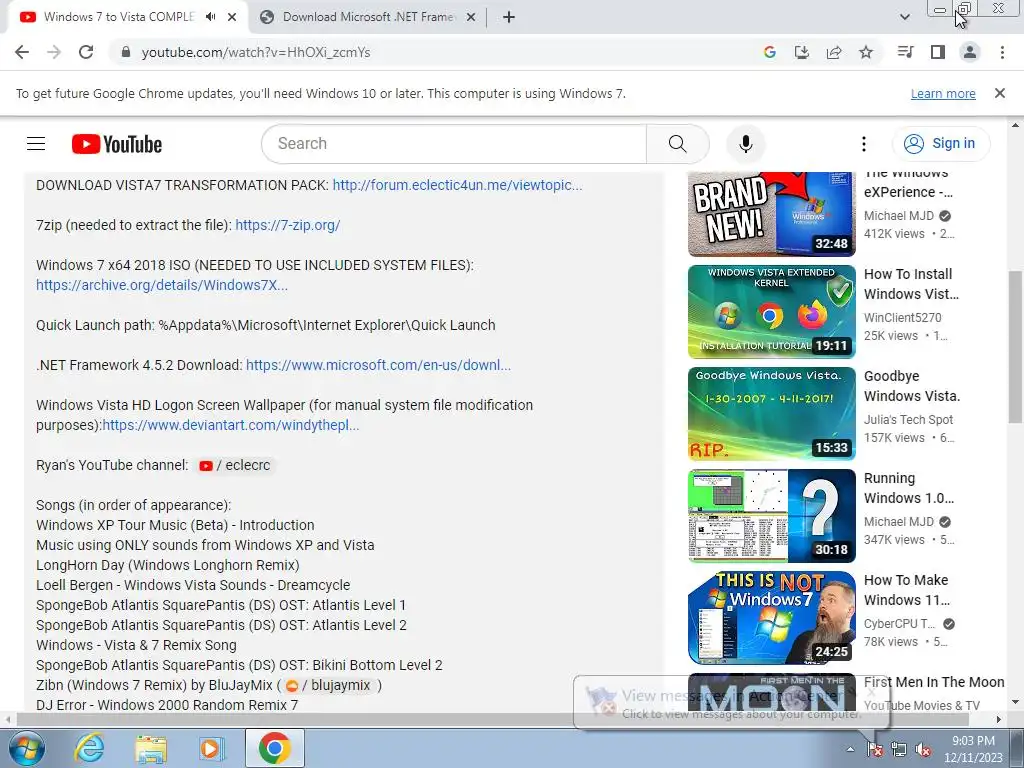Go back to the previous page
Image resolution: width=1024 pixels, height=768 pixels.
22,52
